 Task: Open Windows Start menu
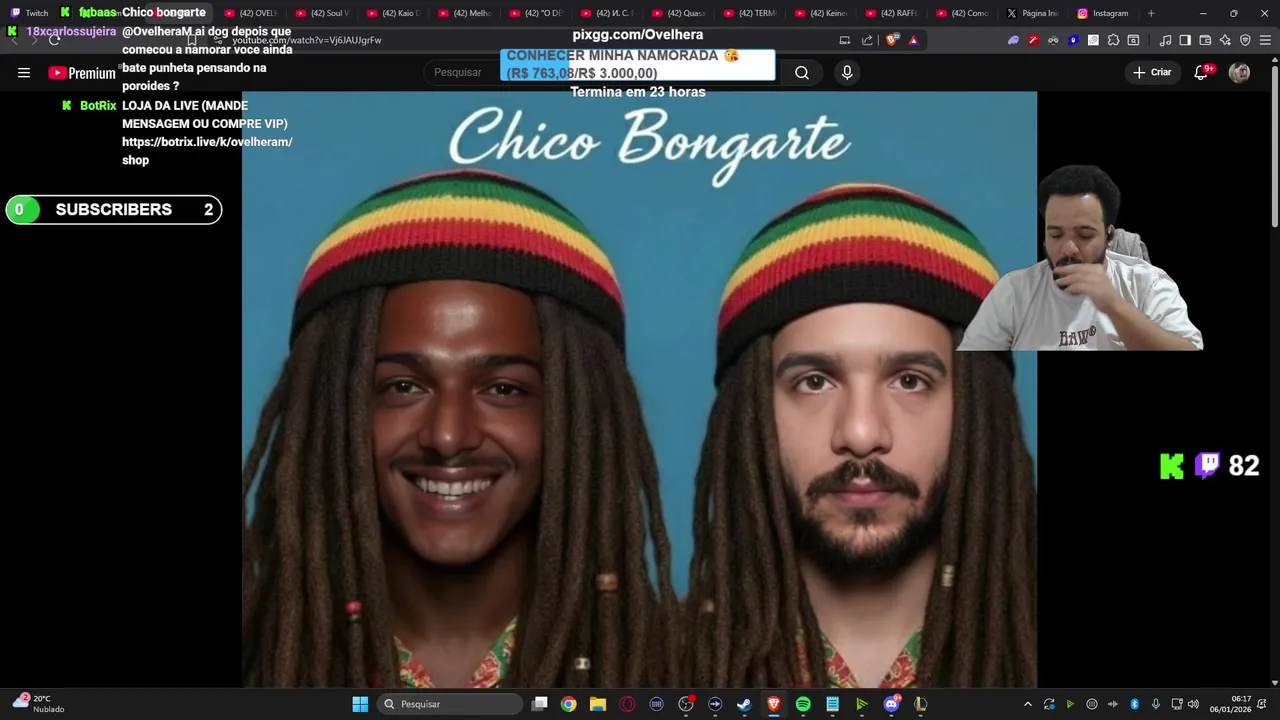click(x=360, y=704)
